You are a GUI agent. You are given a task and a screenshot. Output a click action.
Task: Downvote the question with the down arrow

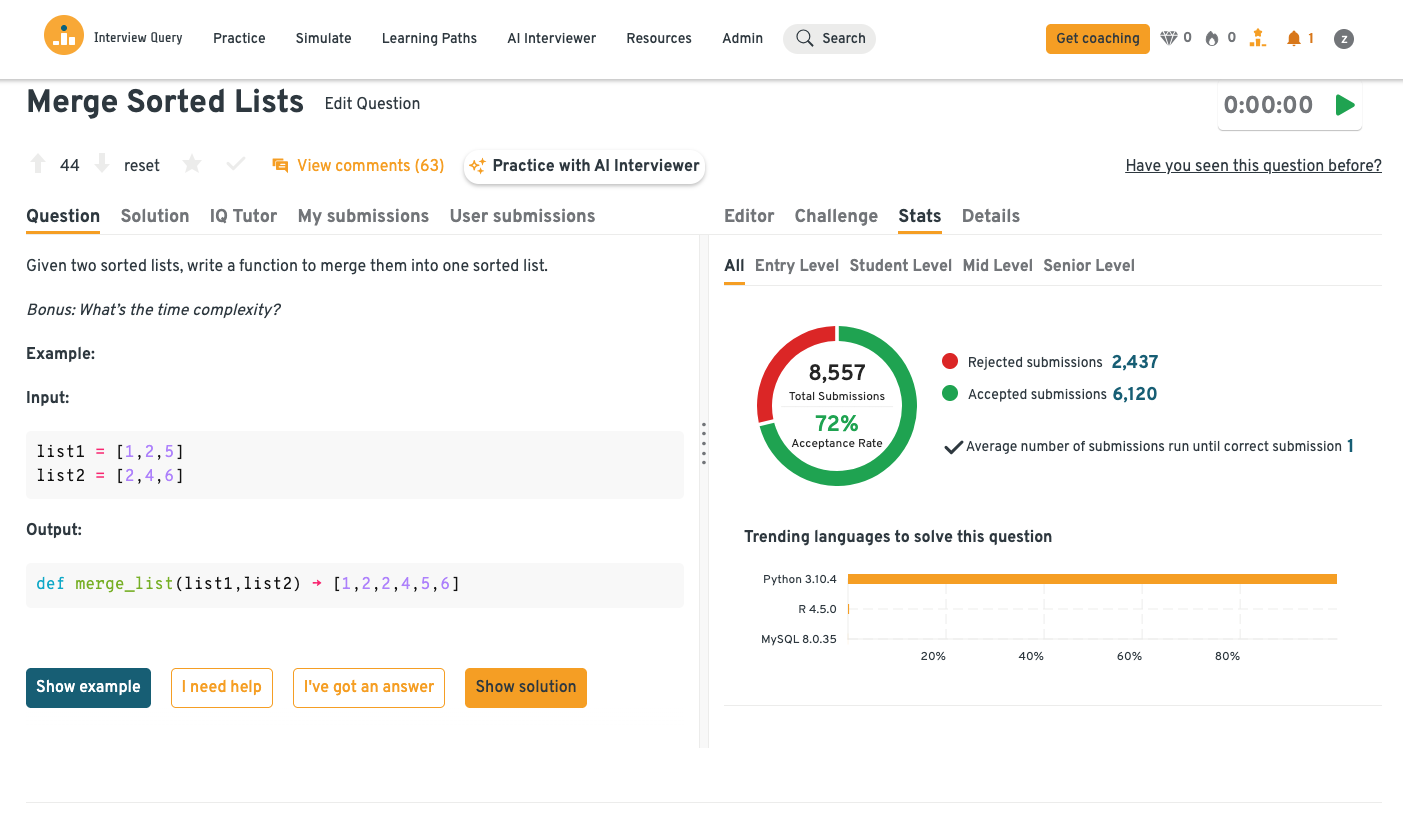click(x=102, y=165)
